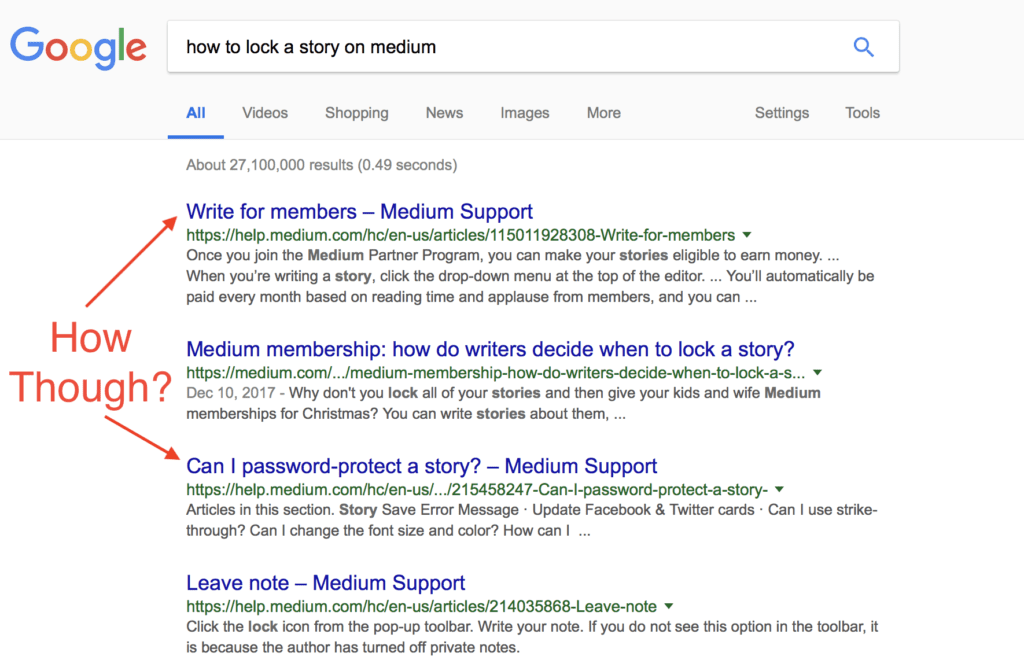Open search Tools

coord(862,113)
